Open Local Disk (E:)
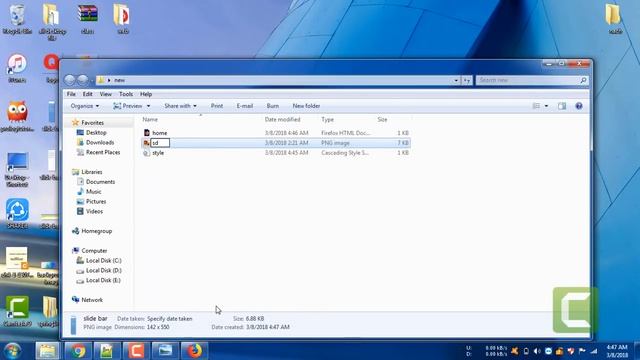The width and height of the screenshot is (640, 360). [103, 280]
